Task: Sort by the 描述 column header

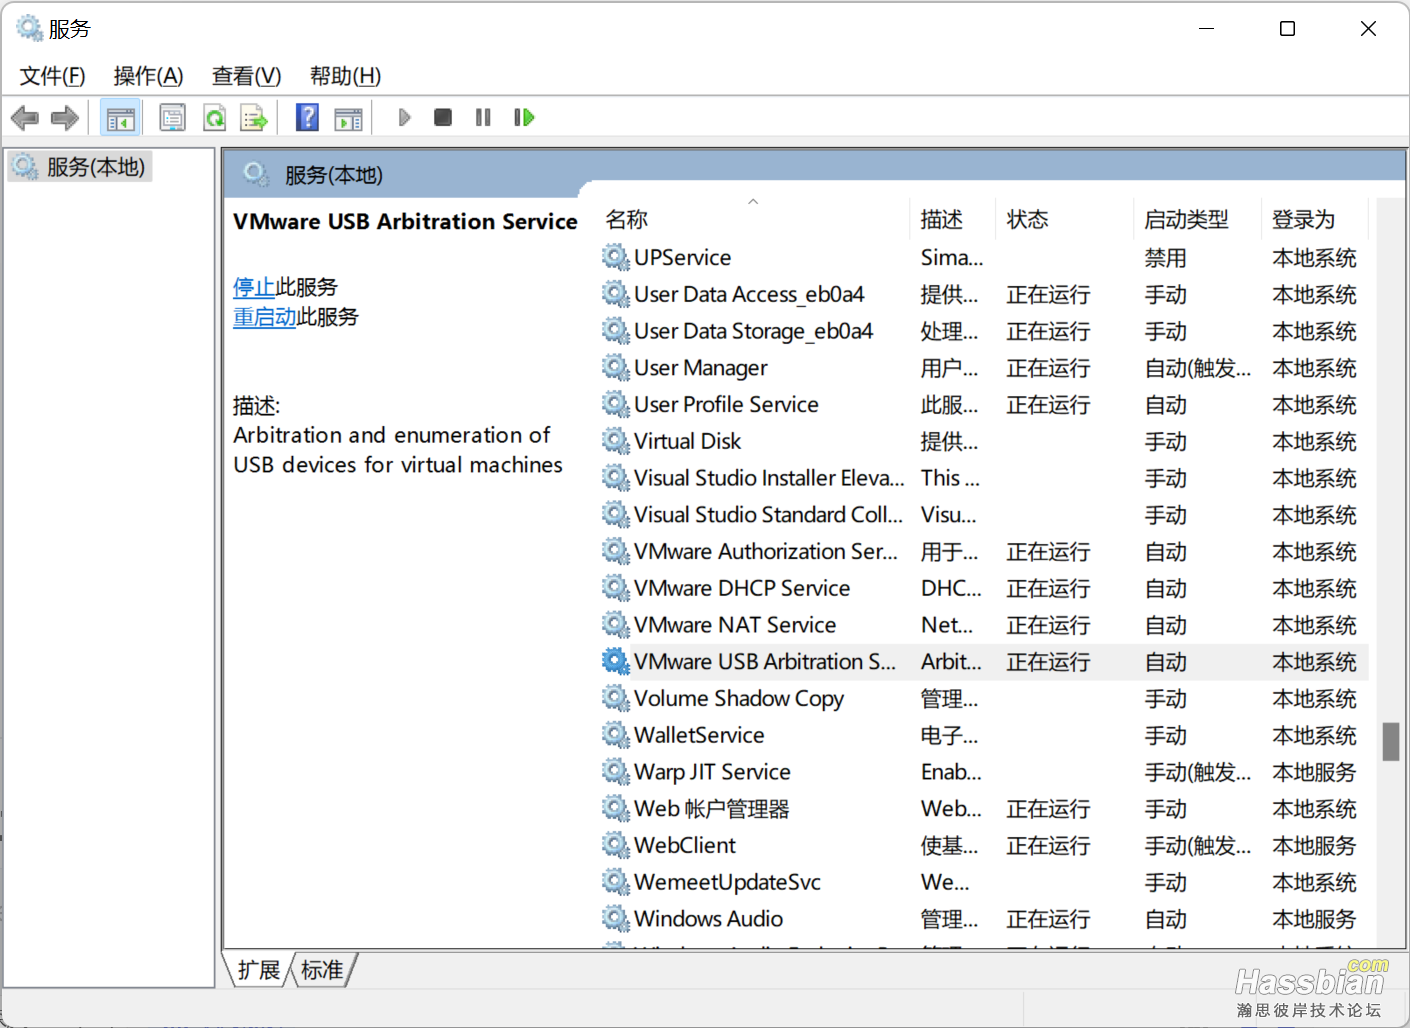Action: click(x=954, y=219)
